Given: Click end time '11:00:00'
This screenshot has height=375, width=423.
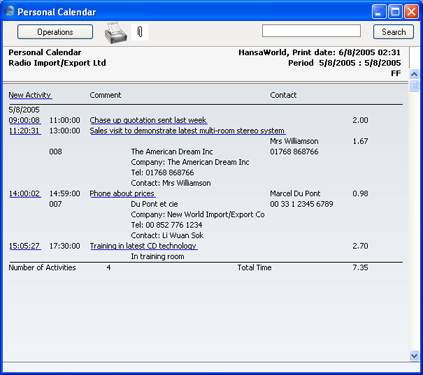Looking at the screenshot, I should coord(65,120).
